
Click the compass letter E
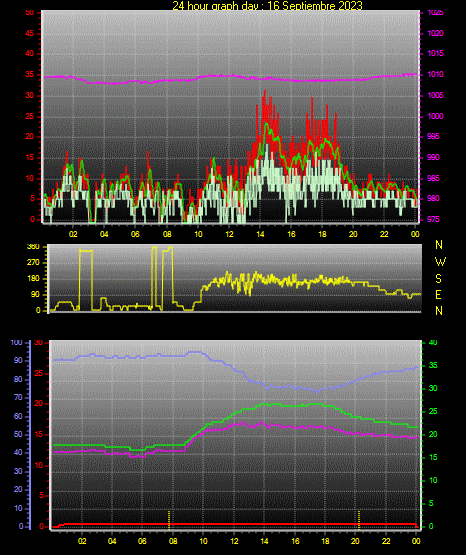tap(438, 294)
